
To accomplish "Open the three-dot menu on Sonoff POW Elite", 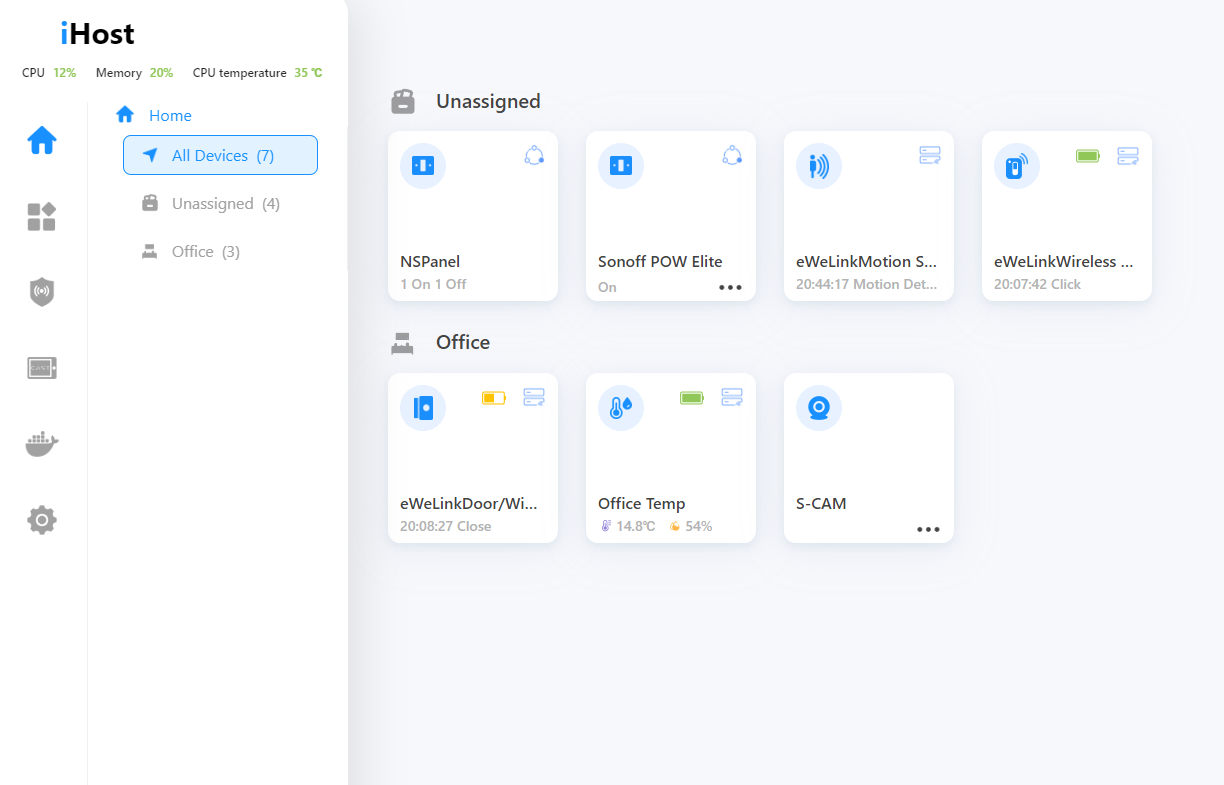I will click(x=730, y=287).
